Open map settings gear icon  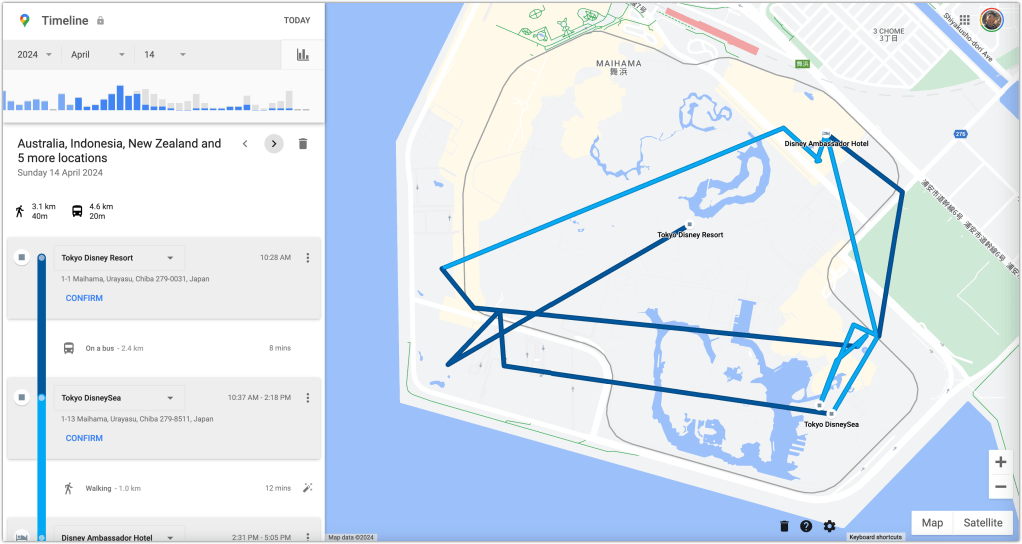tap(829, 526)
